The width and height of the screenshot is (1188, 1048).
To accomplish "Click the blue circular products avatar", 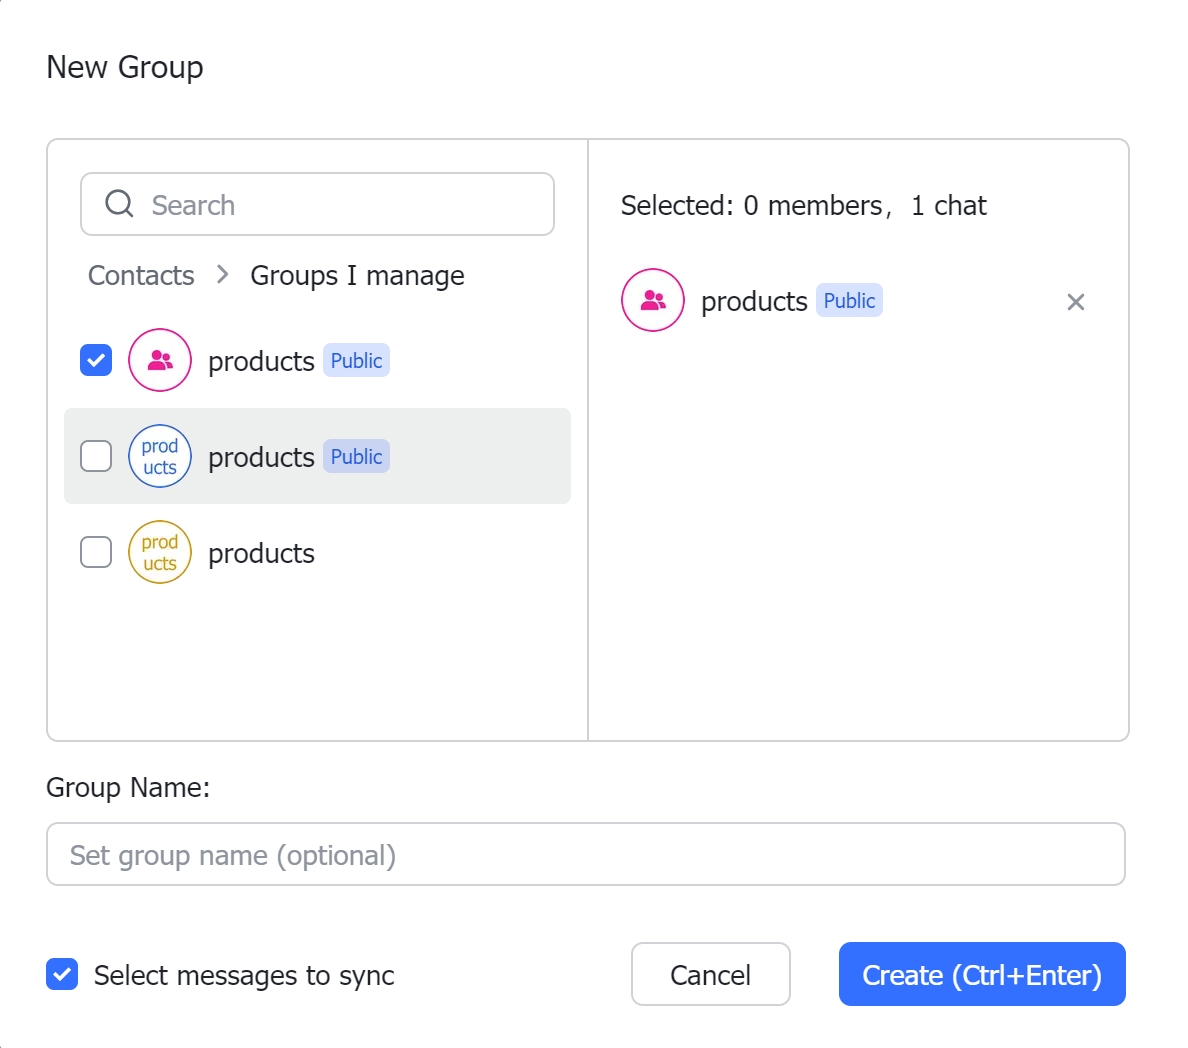I will (160, 456).
